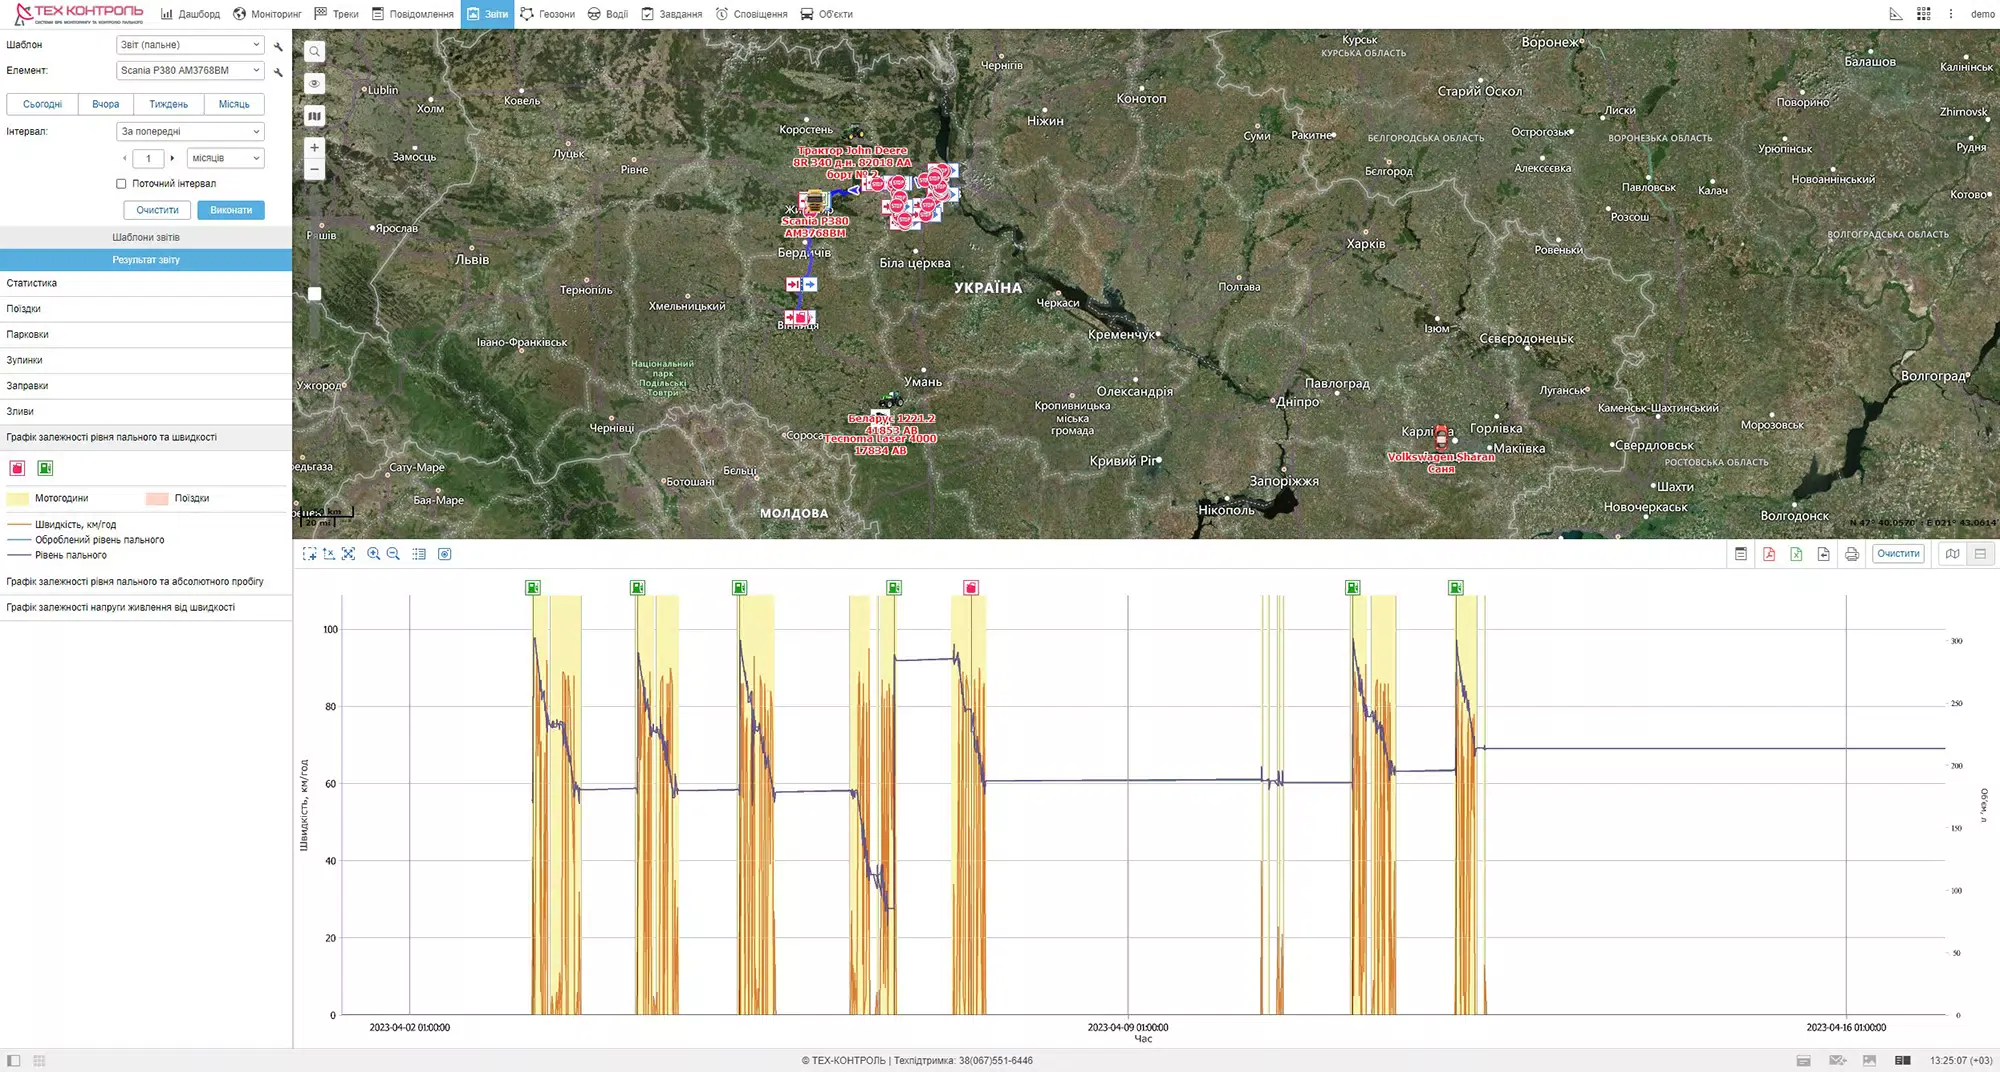The width and height of the screenshot is (2000, 1072).
Task: Run the report with Виконати
Action: point(231,210)
